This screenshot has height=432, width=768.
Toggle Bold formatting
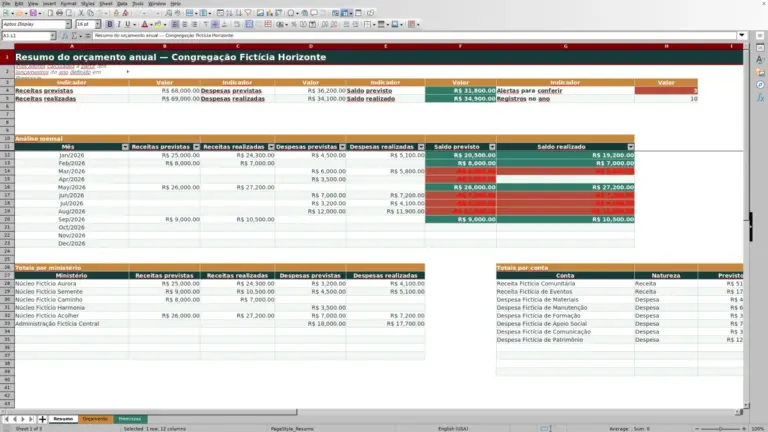(x=110, y=24)
